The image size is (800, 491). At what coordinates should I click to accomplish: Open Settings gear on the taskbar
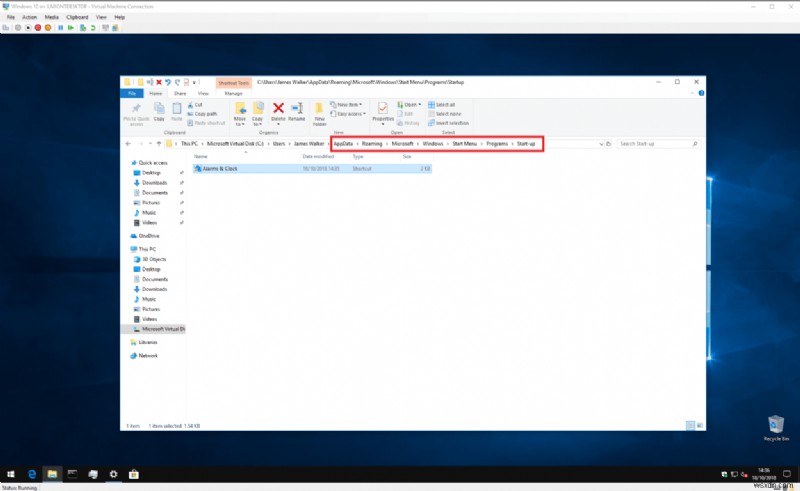113,474
